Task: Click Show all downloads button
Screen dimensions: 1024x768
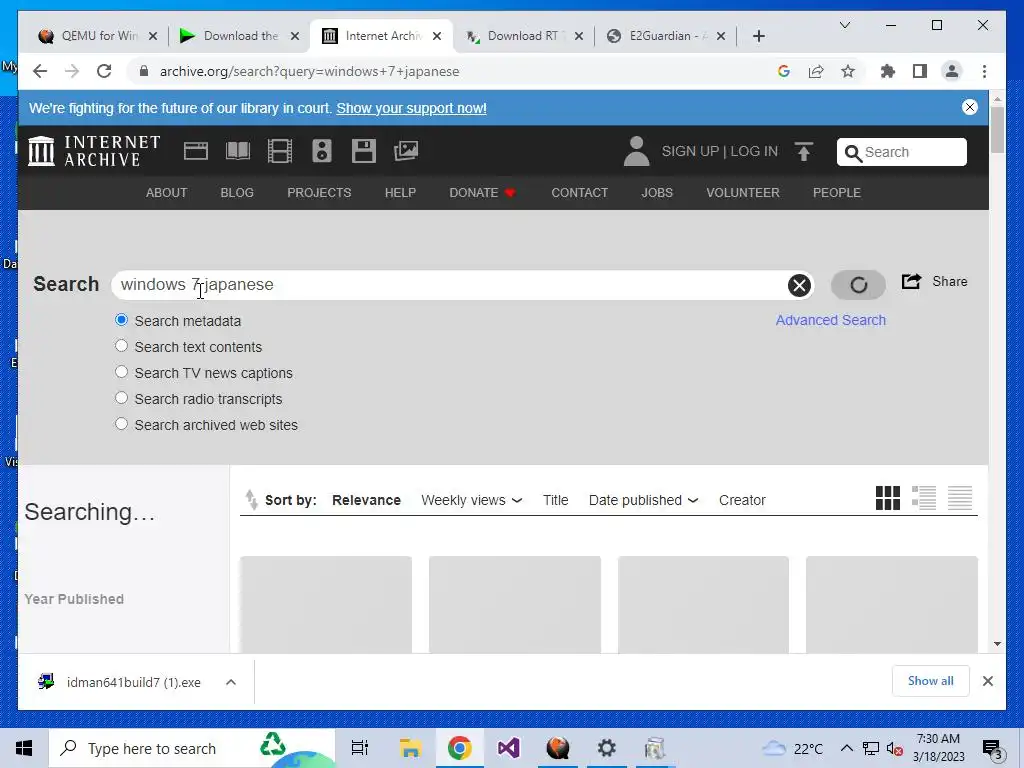Action: click(931, 681)
